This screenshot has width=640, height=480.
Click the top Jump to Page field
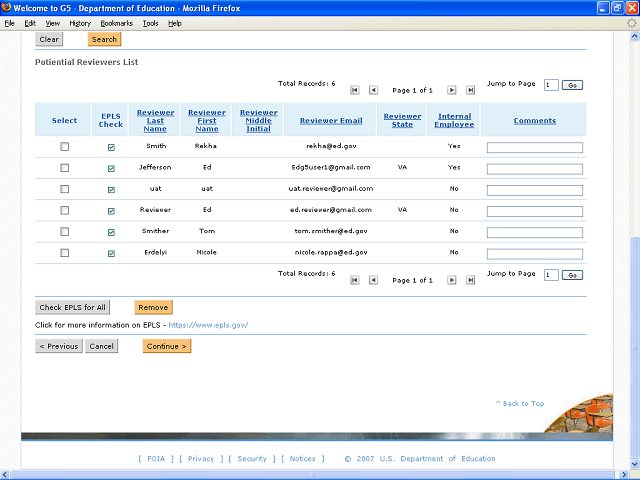coord(551,85)
